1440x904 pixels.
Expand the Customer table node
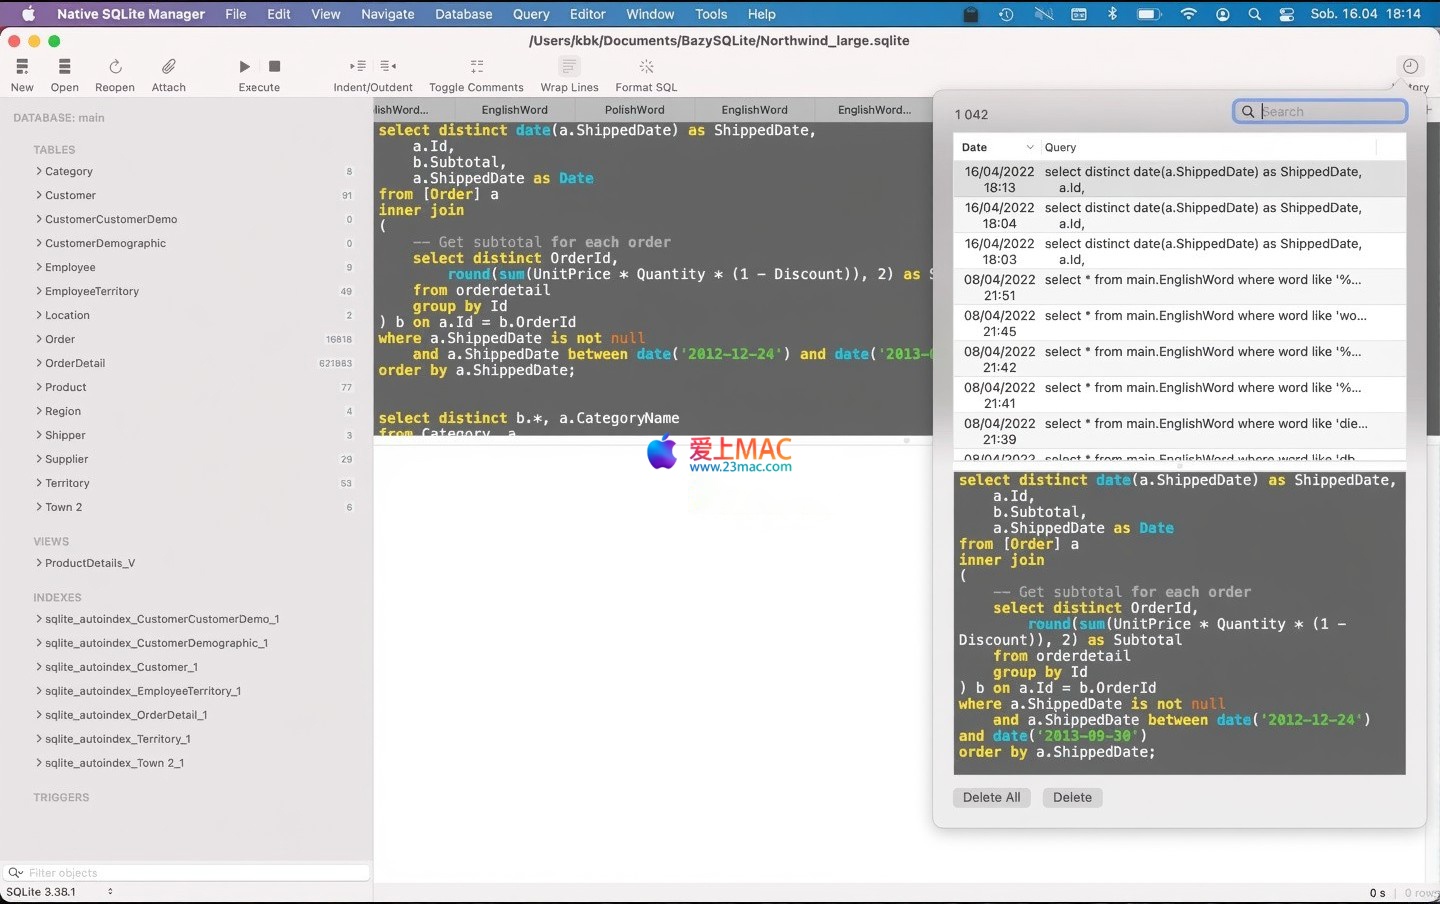coord(39,195)
